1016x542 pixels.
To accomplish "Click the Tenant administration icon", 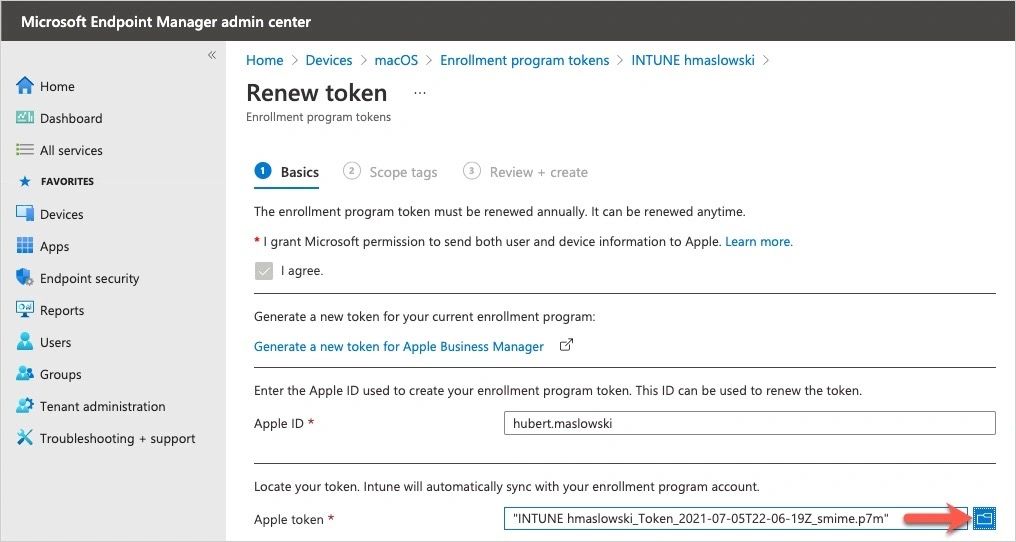I will (x=25, y=406).
